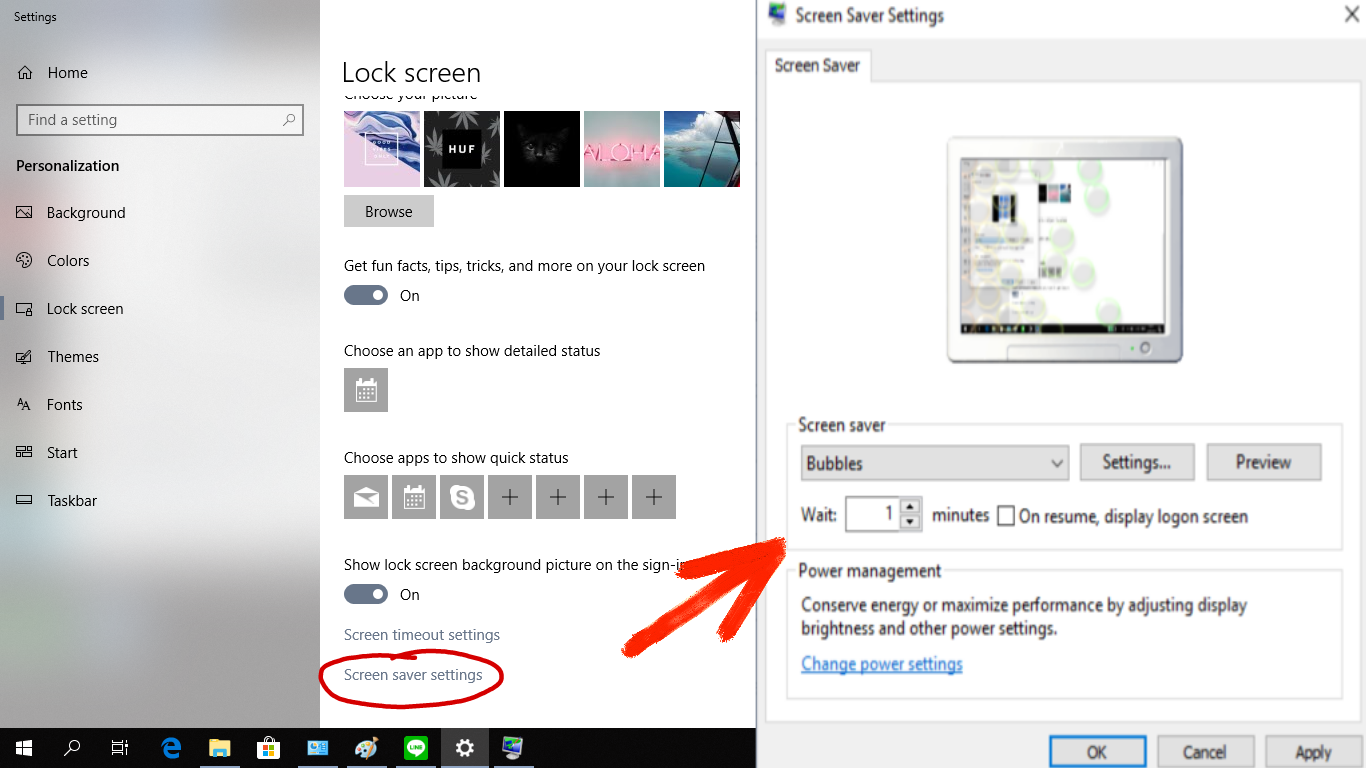Open Microsoft Edge from the taskbar
Image resolution: width=1366 pixels, height=768 pixels.
171,747
